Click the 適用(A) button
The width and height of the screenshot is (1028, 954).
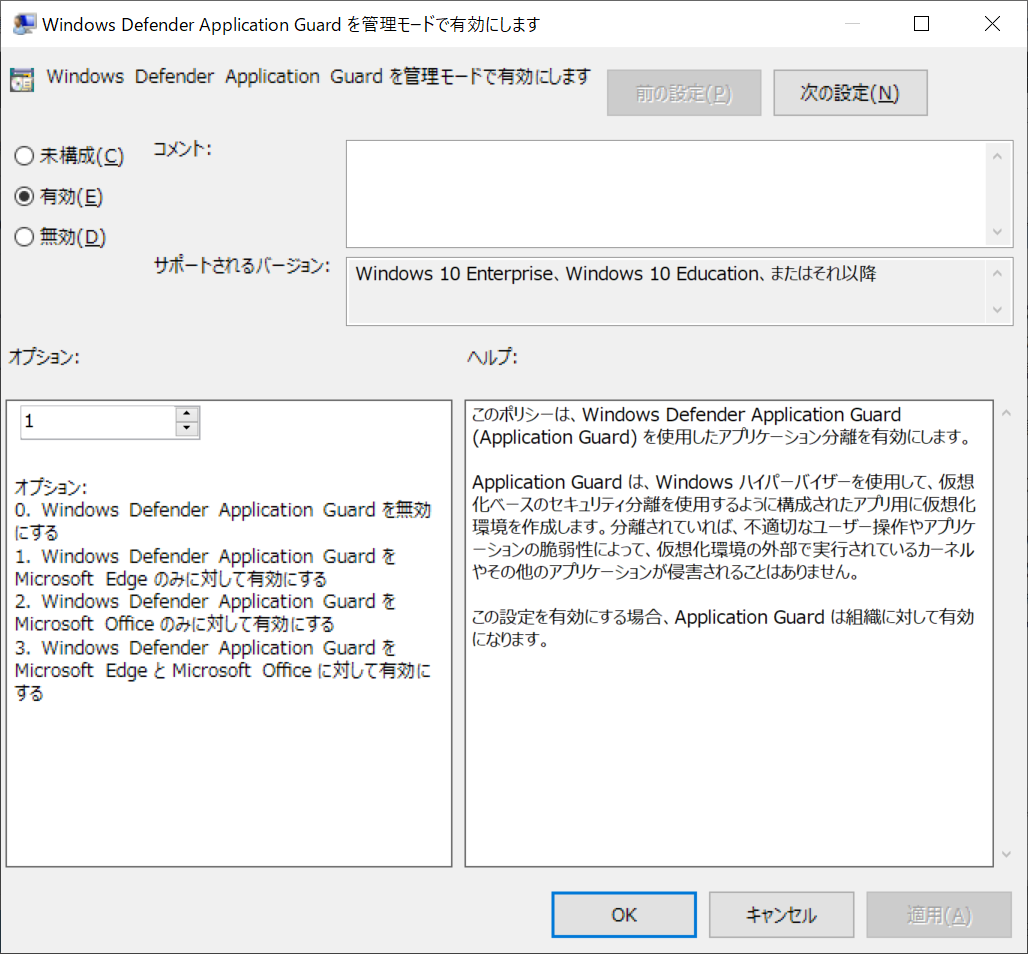(x=939, y=915)
